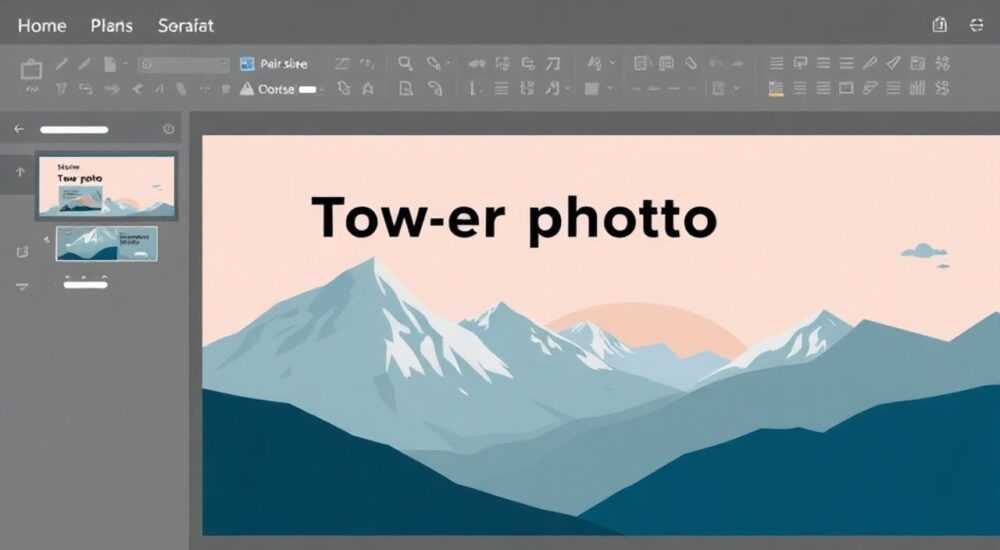Click the document icon at top right

939,25
